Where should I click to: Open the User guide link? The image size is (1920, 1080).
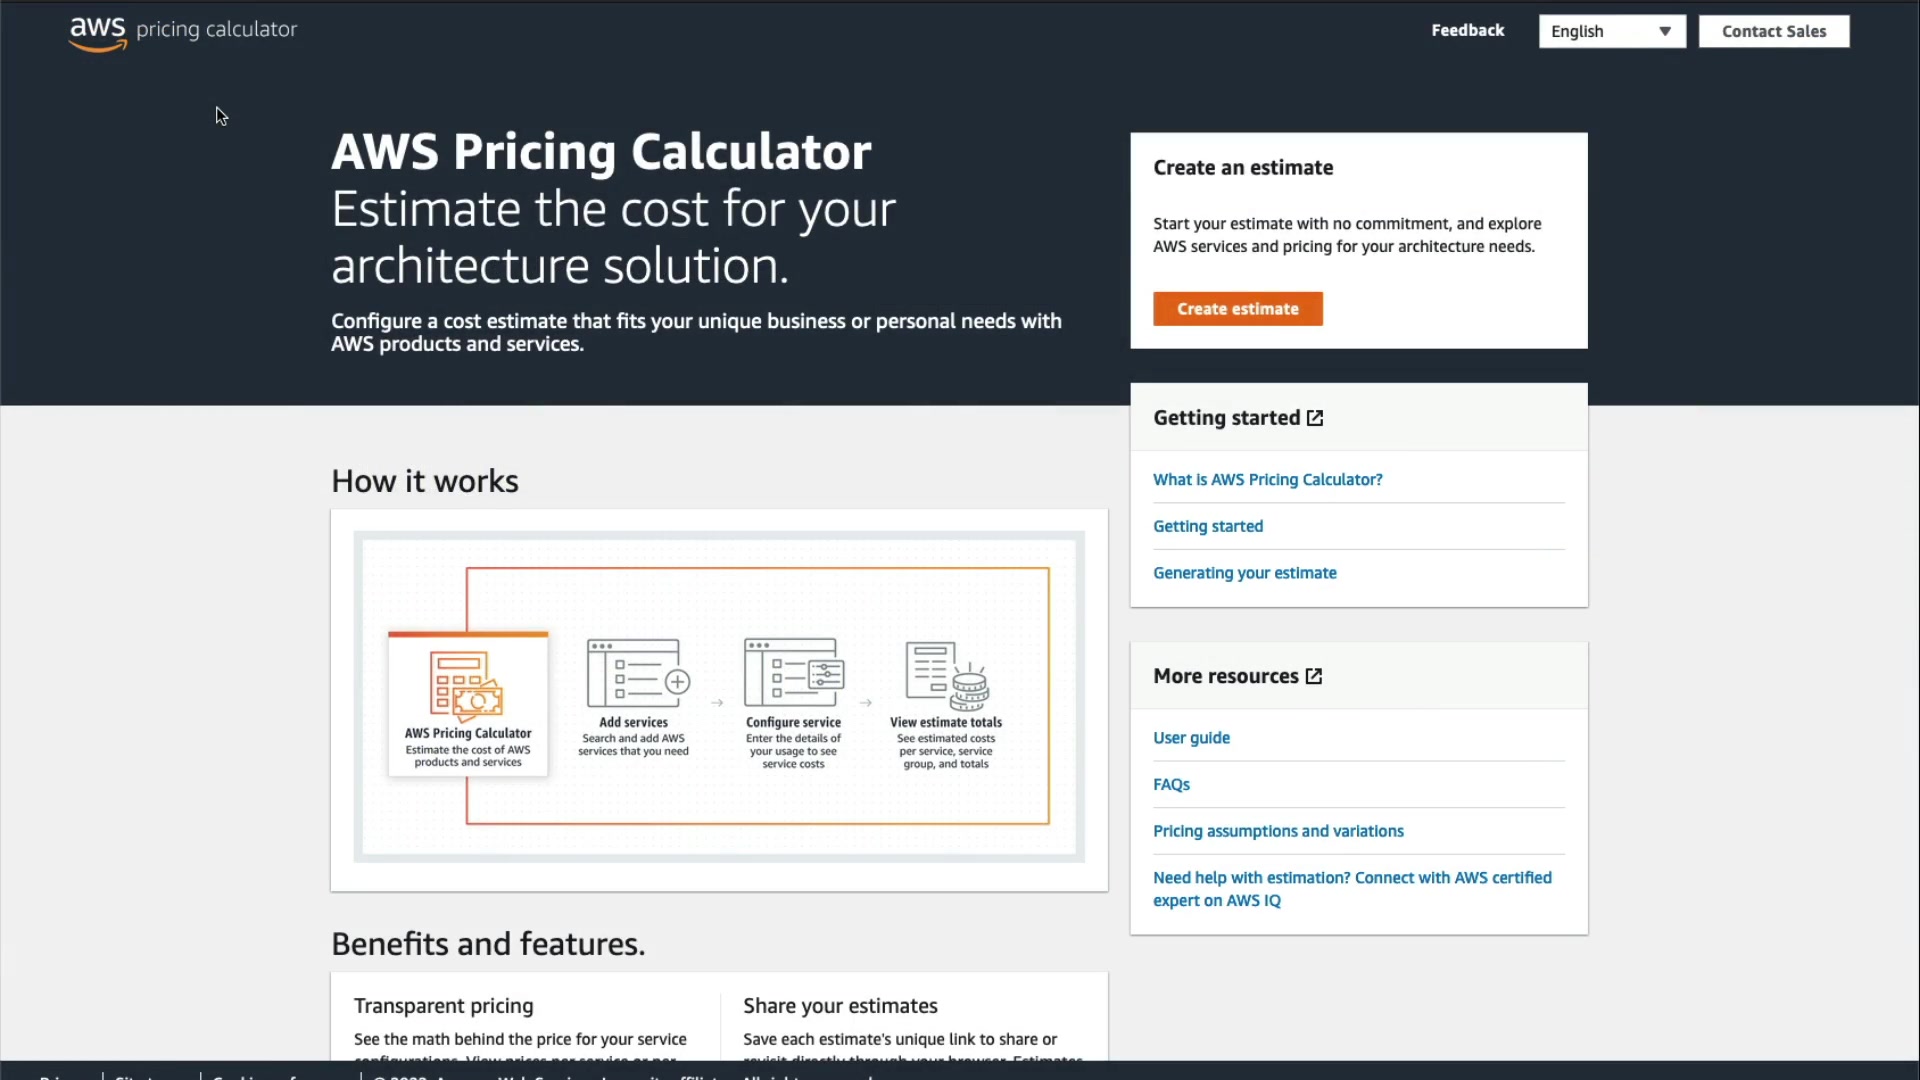(1191, 738)
